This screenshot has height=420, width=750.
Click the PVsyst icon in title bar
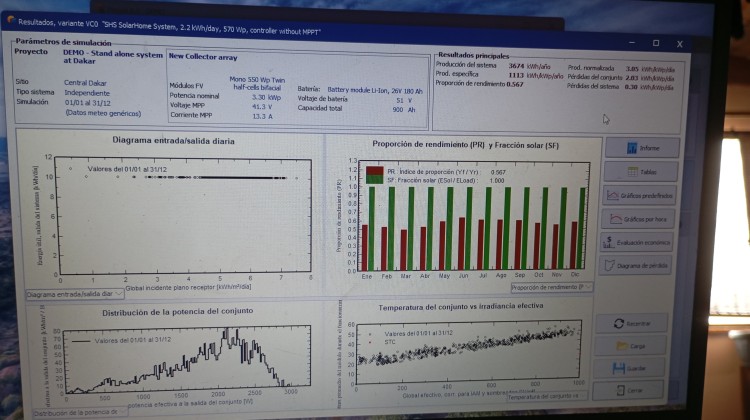click(11, 20)
